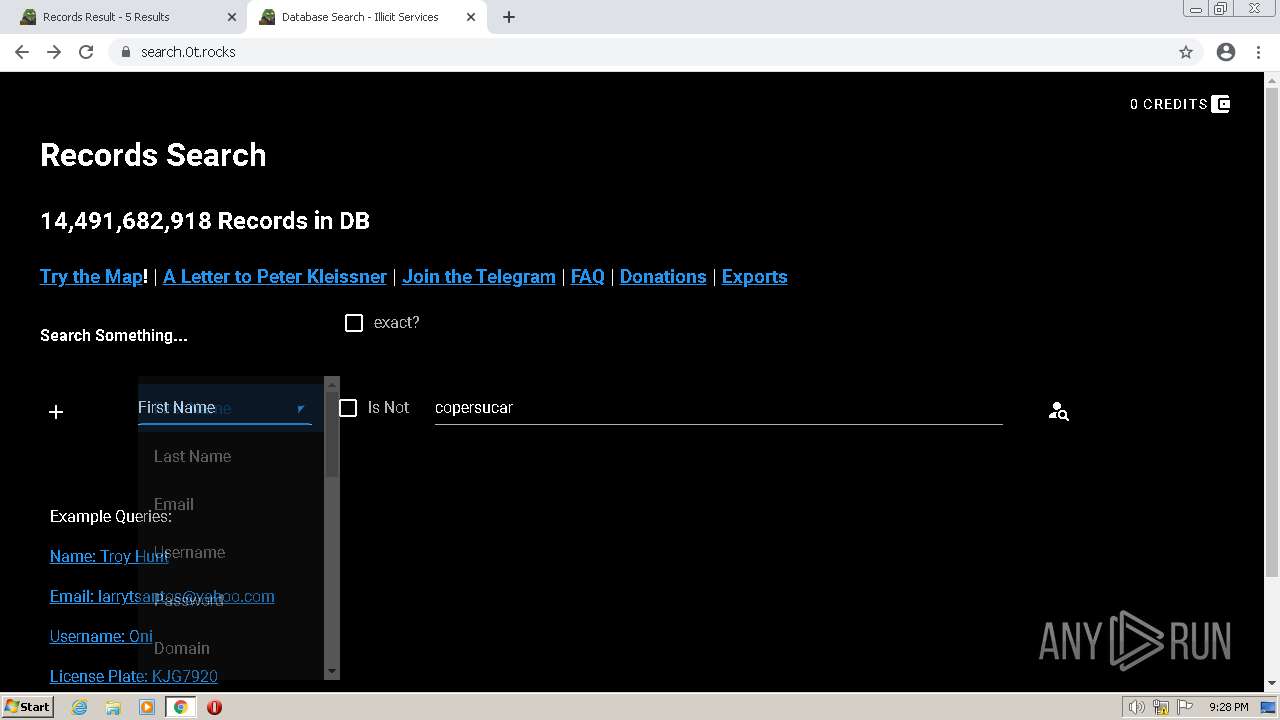Screen dimensions: 1280x720
Task: Click the Name: Troy Hunt example query
Action: (x=109, y=556)
